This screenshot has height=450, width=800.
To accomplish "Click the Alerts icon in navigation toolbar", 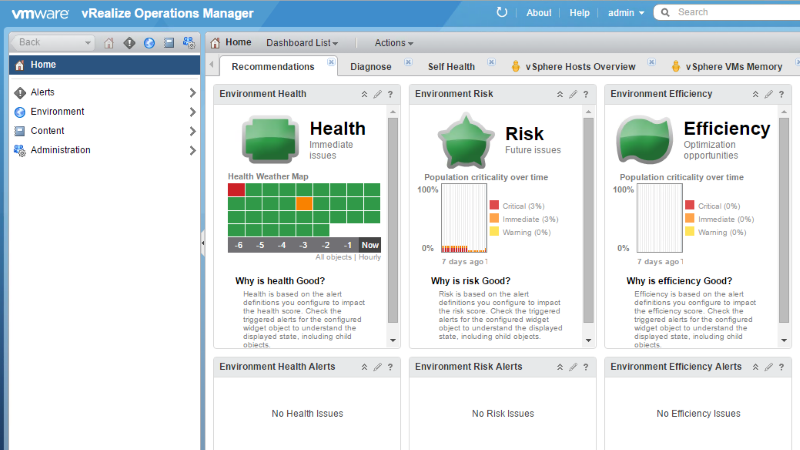I will [129, 43].
